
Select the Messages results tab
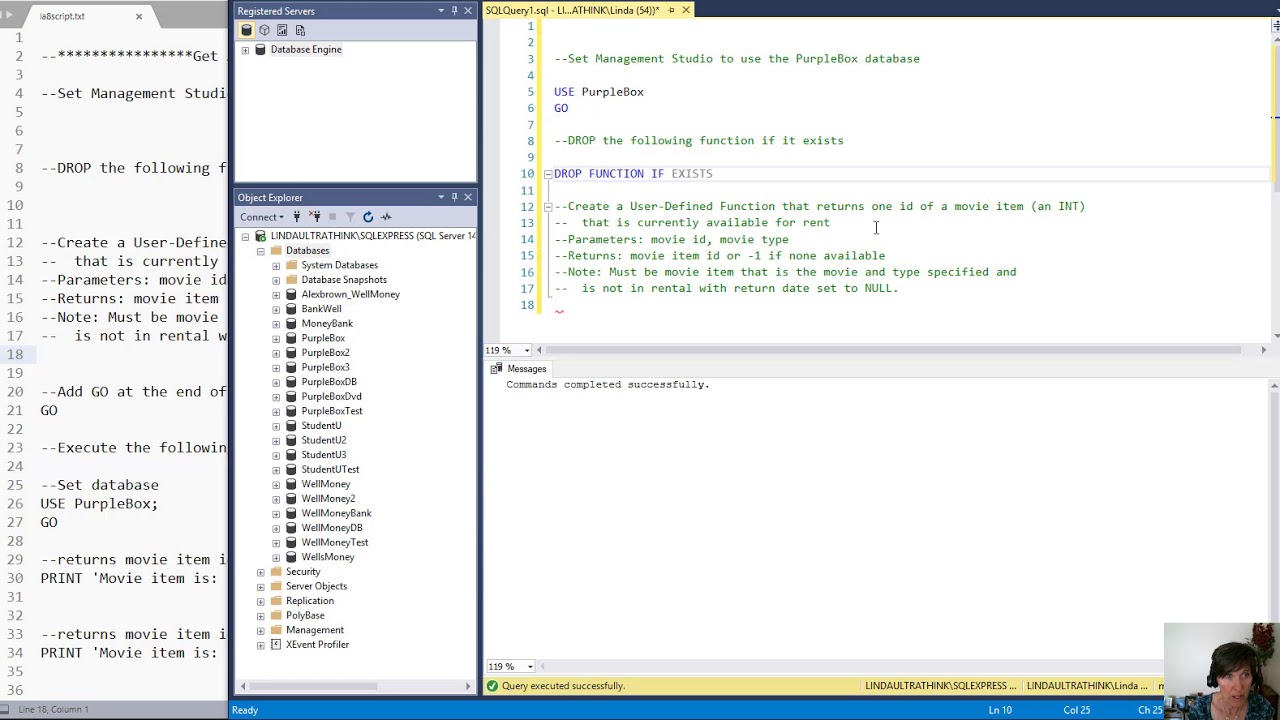click(526, 369)
